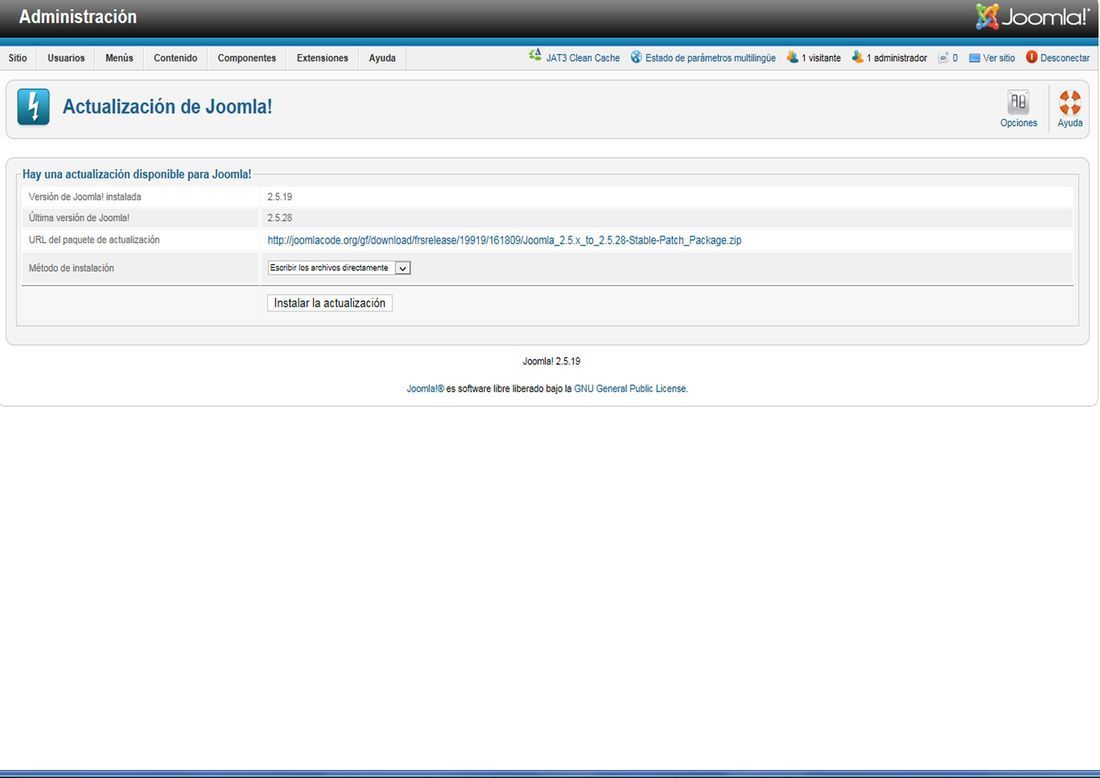
Task: Click the messages icon showing 0
Action: [944, 58]
